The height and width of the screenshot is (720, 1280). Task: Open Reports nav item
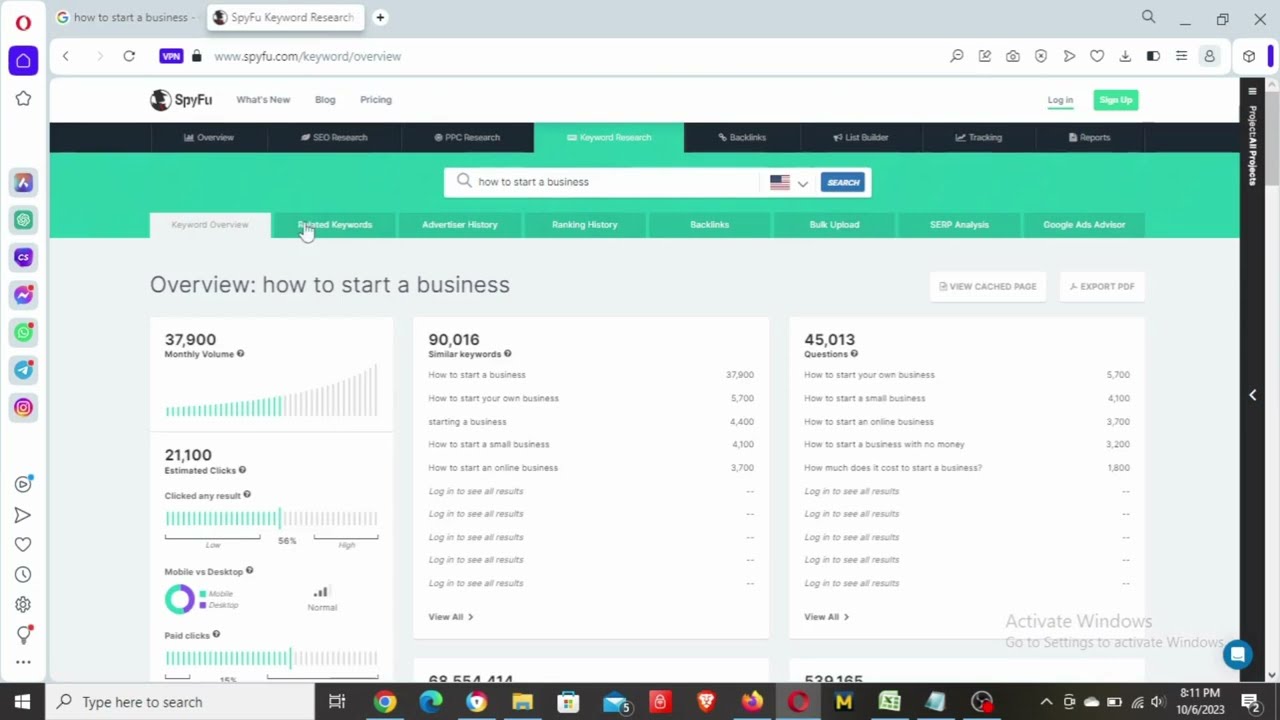point(1089,137)
